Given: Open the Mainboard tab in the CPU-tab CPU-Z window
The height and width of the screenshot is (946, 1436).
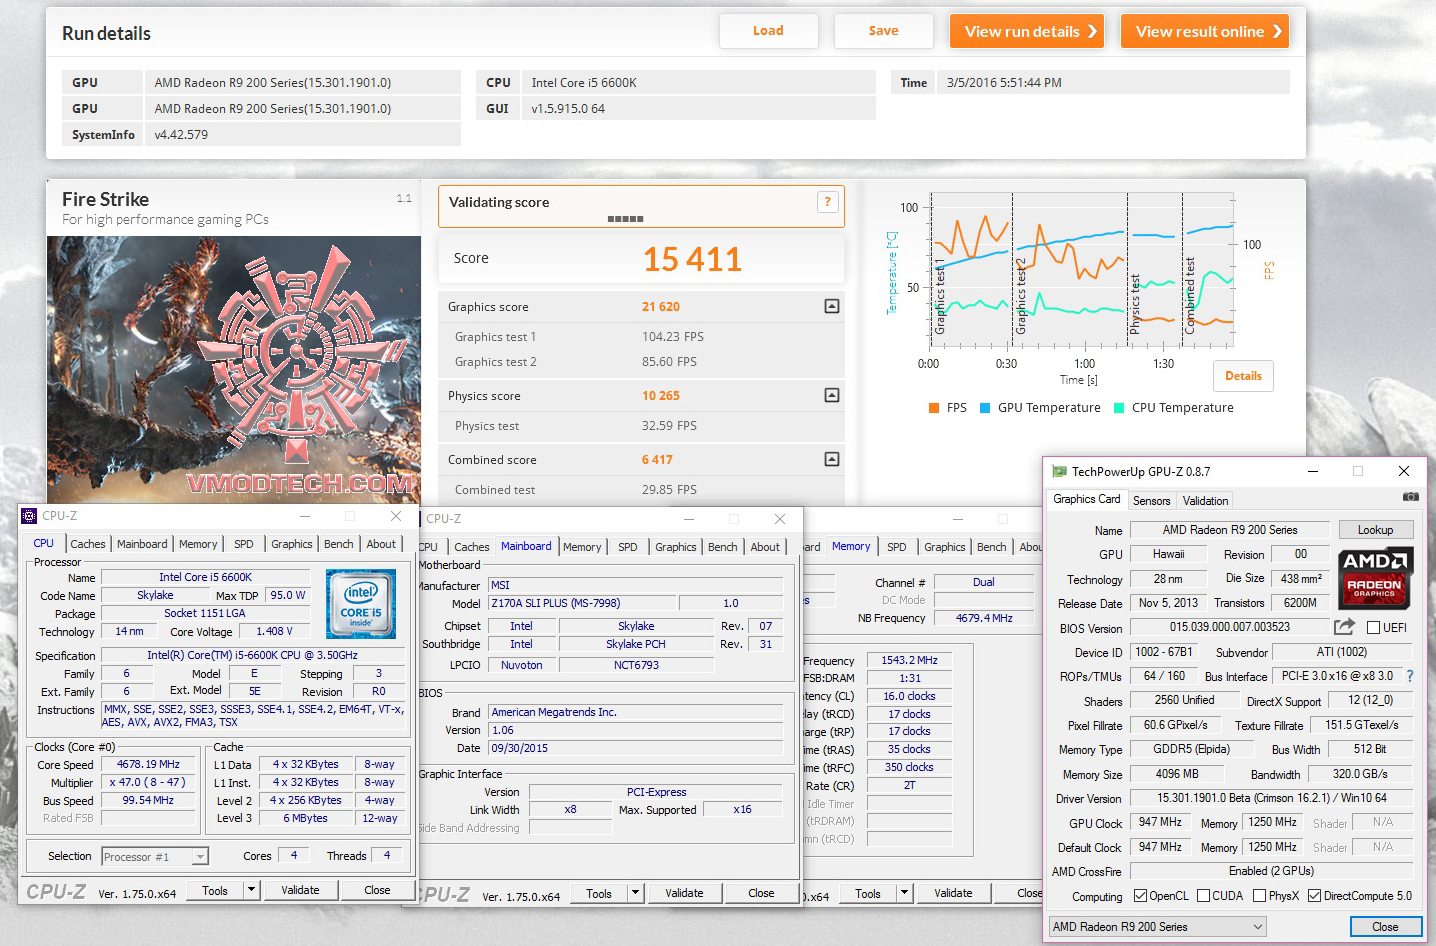Looking at the screenshot, I should pyautogui.click(x=142, y=544).
